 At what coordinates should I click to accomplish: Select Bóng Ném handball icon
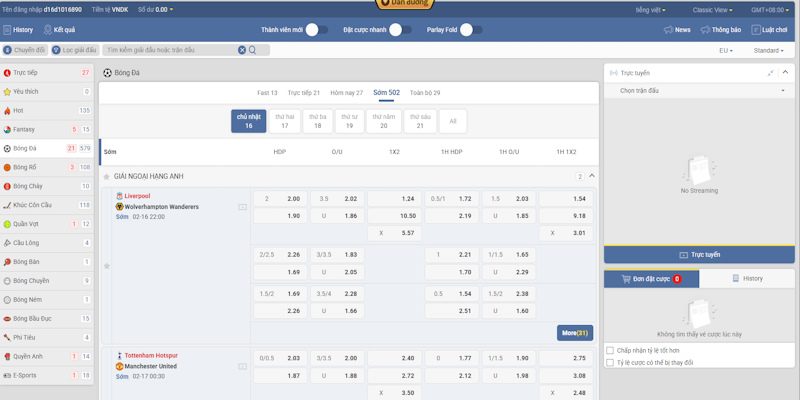point(7,299)
